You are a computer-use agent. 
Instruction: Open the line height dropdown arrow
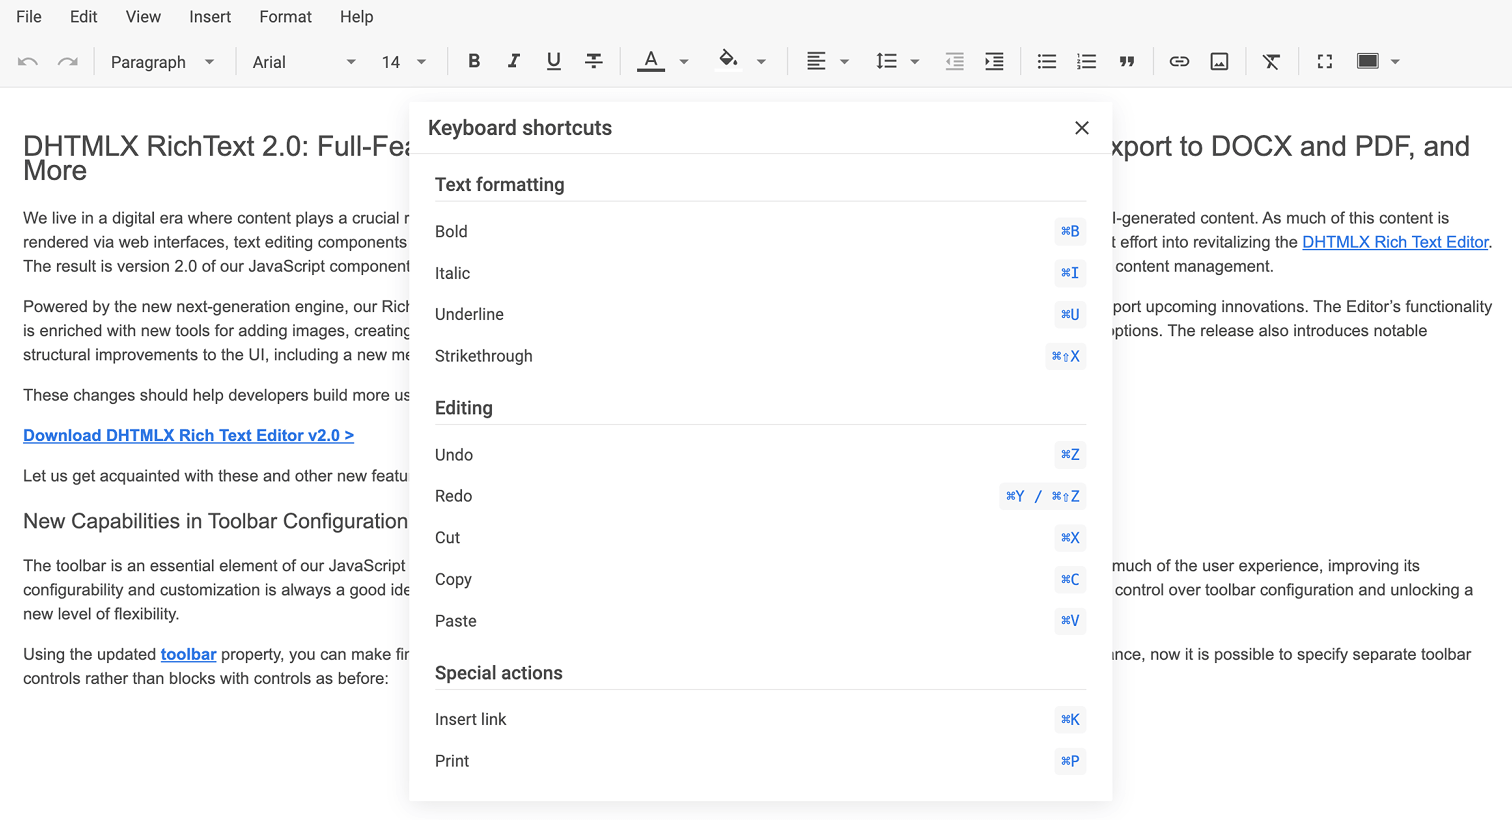[915, 62]
